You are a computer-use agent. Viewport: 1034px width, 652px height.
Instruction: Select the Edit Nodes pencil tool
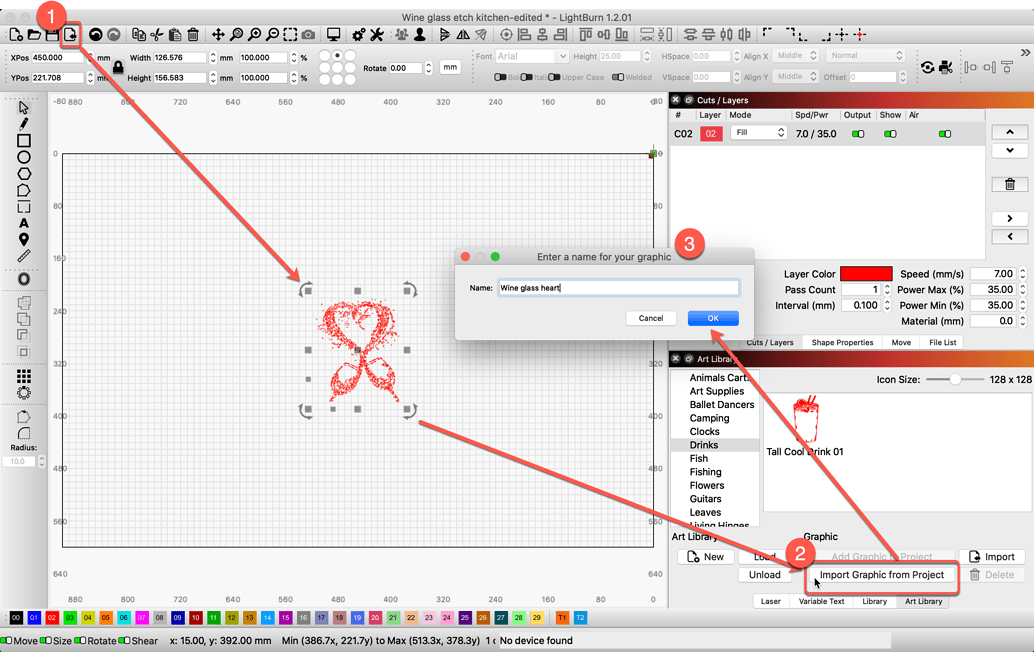point(24,124)
